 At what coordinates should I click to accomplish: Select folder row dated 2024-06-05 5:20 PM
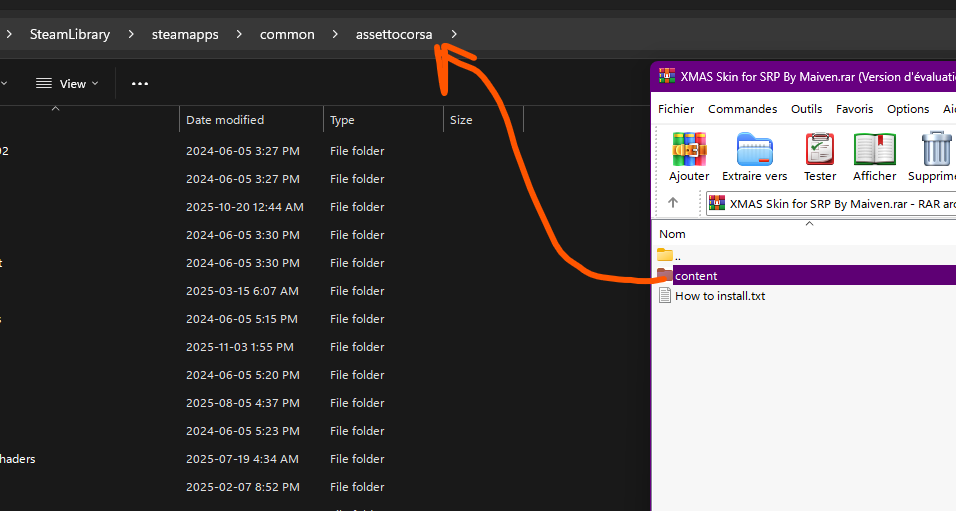[262, 375]
